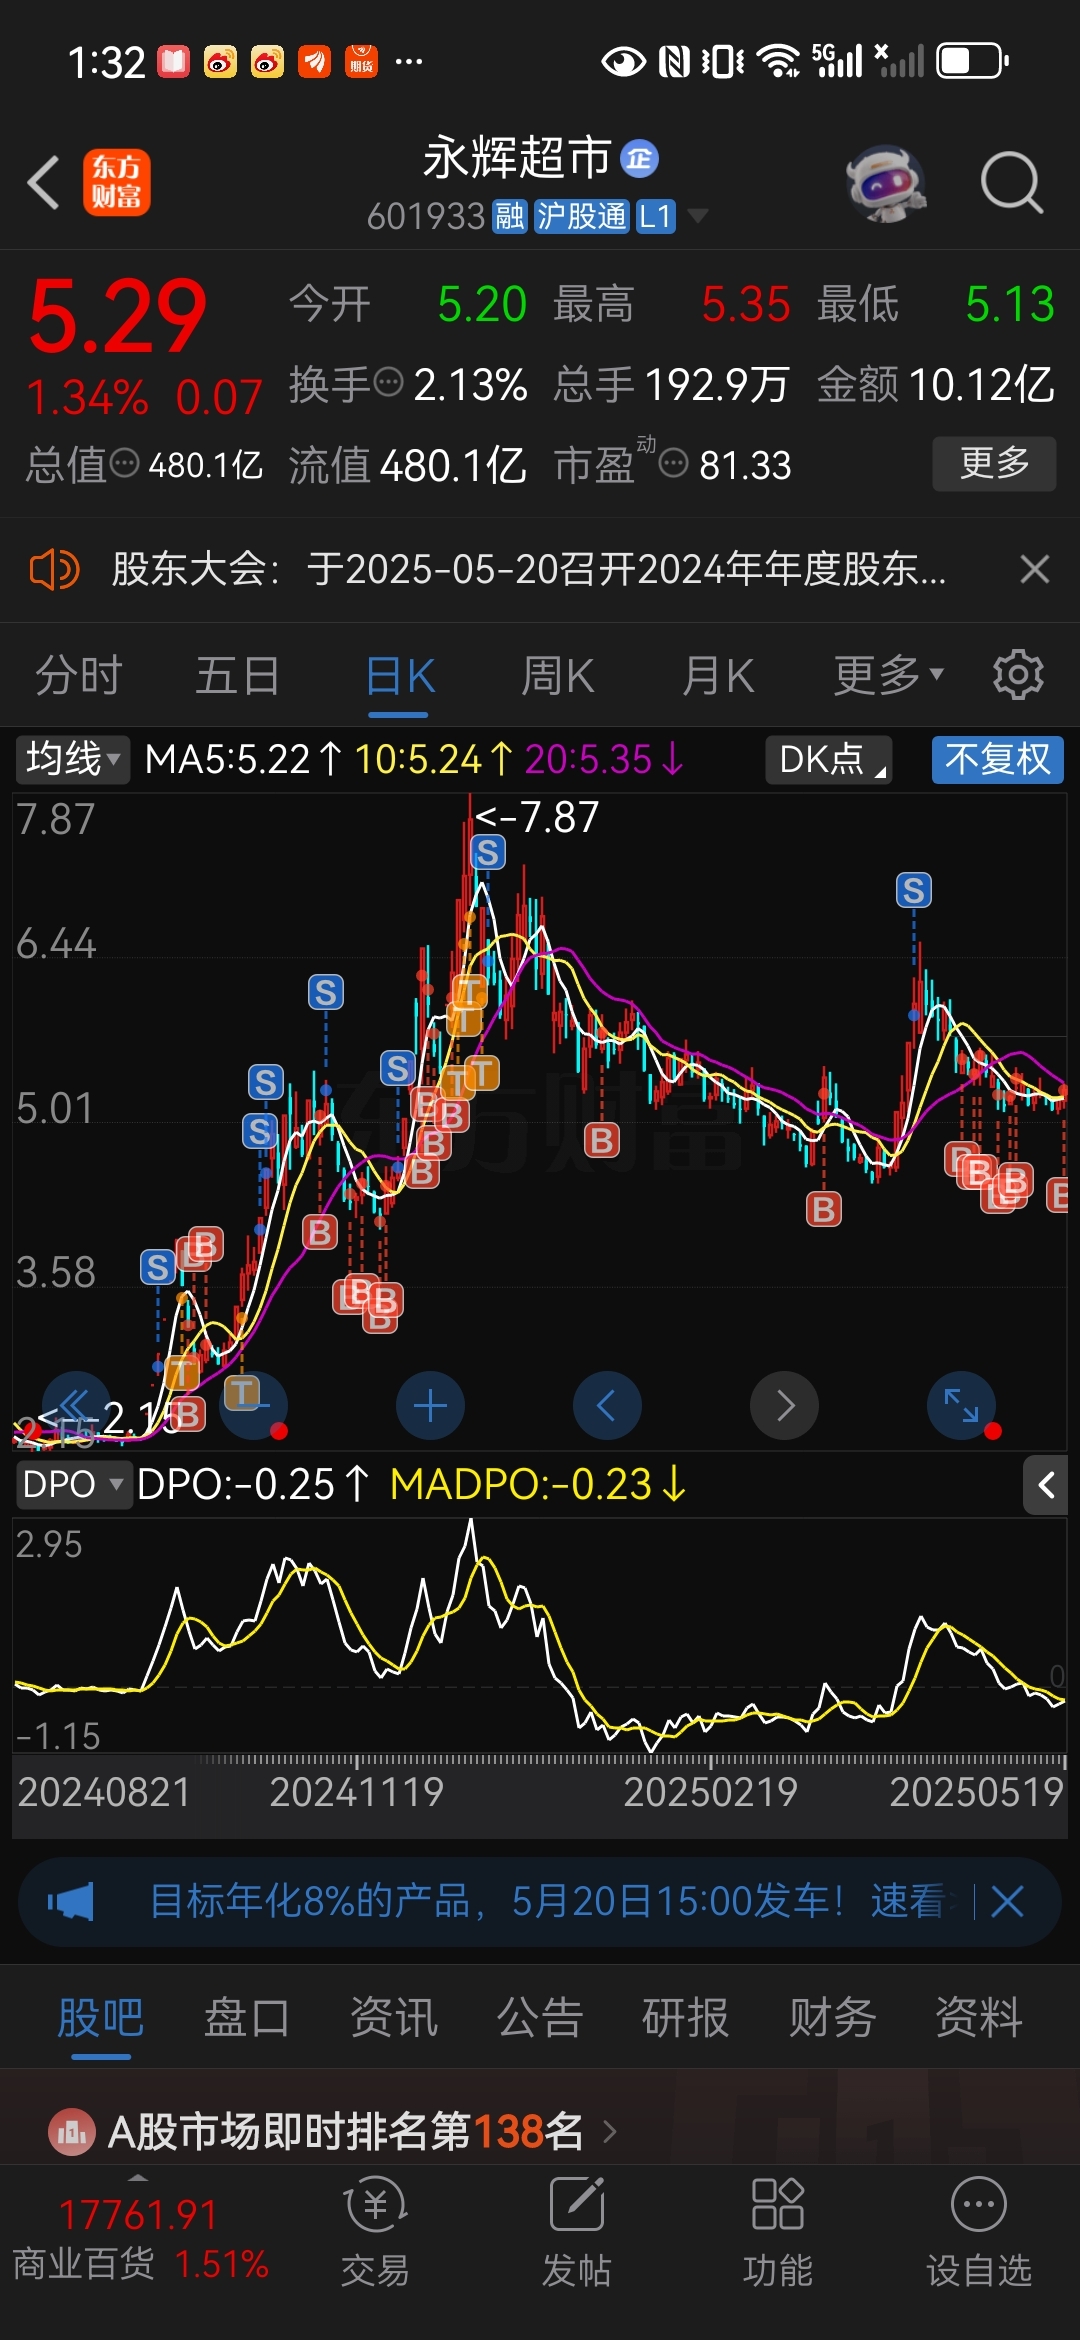
Task: Tap the shareholder meeting speaker icon
Action: (x=54, y=570)
